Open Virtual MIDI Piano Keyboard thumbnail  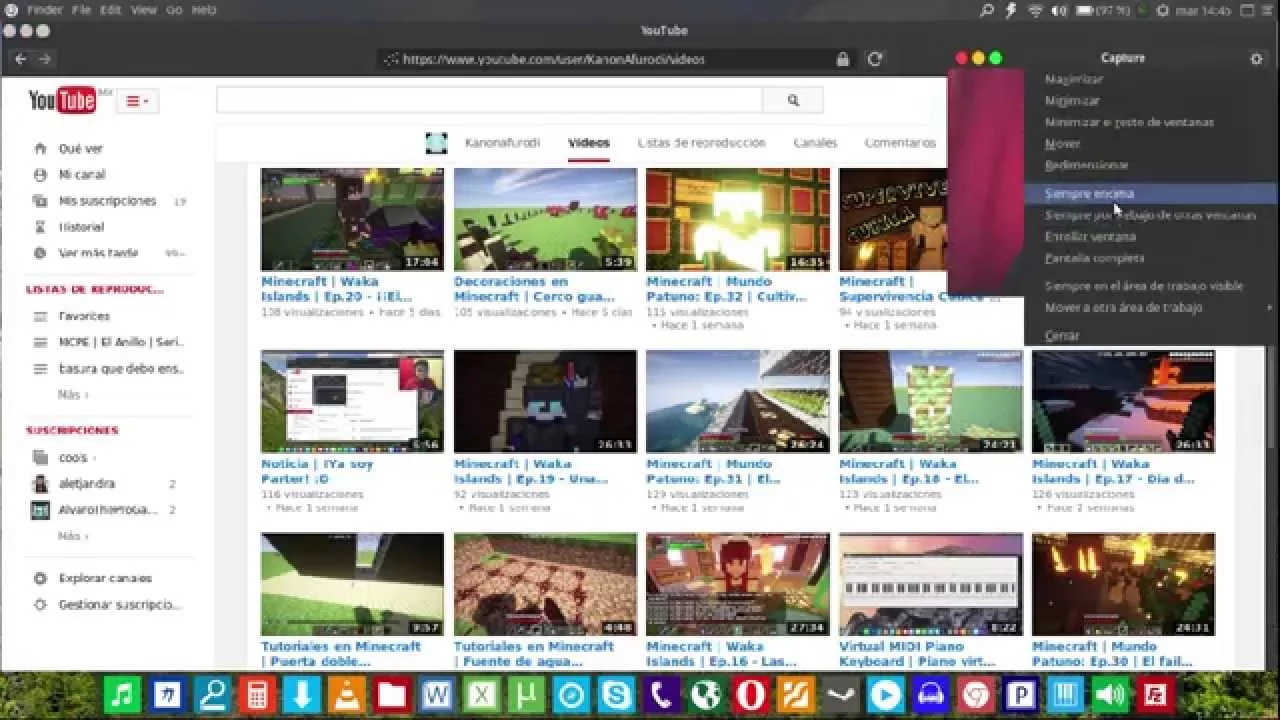(931, 584)
